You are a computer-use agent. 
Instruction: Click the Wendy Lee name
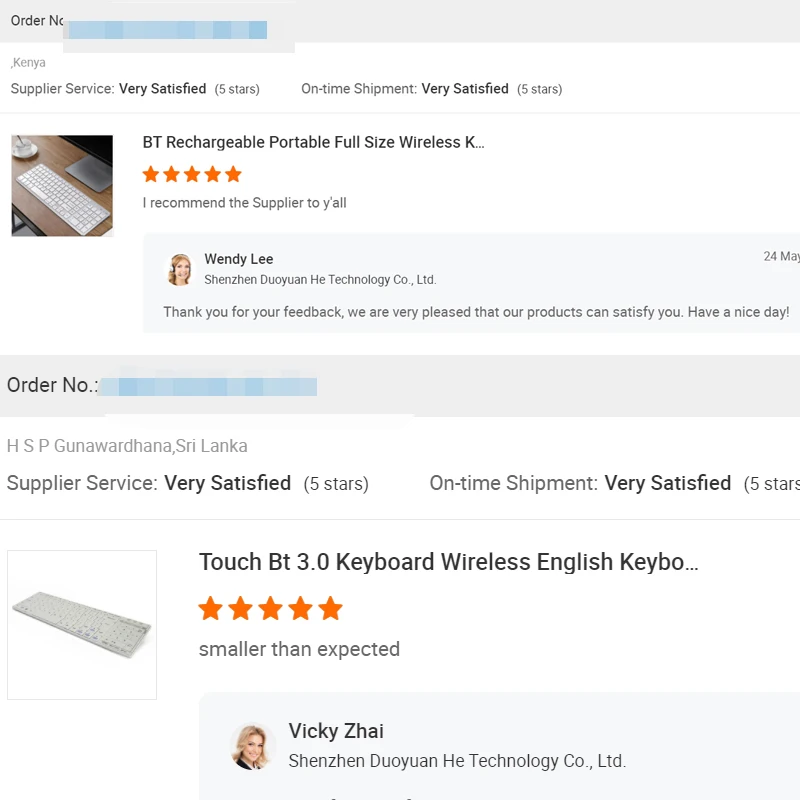click(x=238, y=259)
